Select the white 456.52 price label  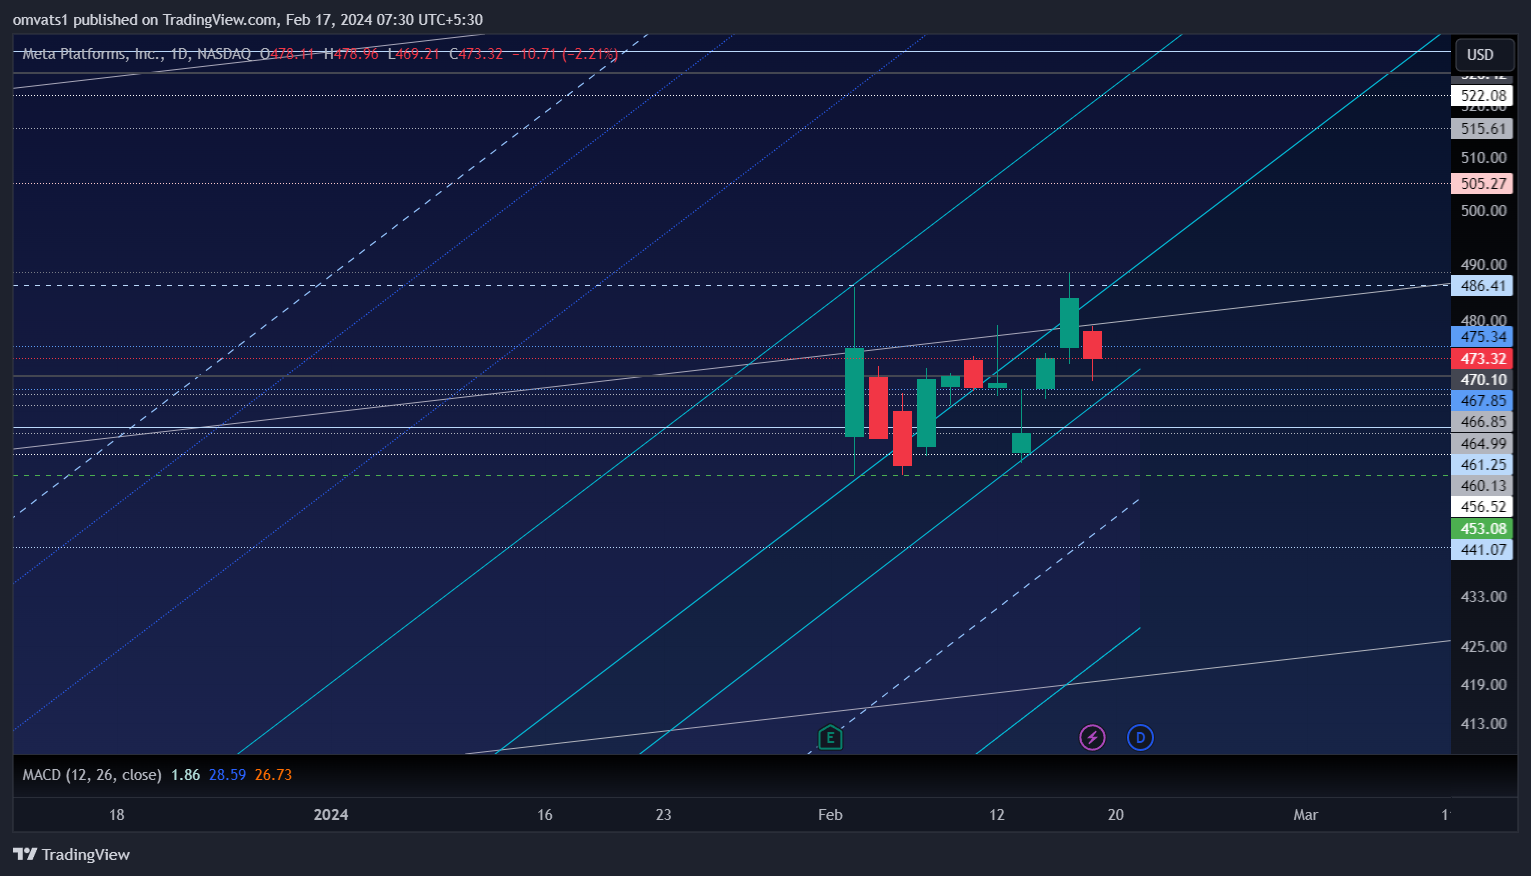pos(1483,507)
